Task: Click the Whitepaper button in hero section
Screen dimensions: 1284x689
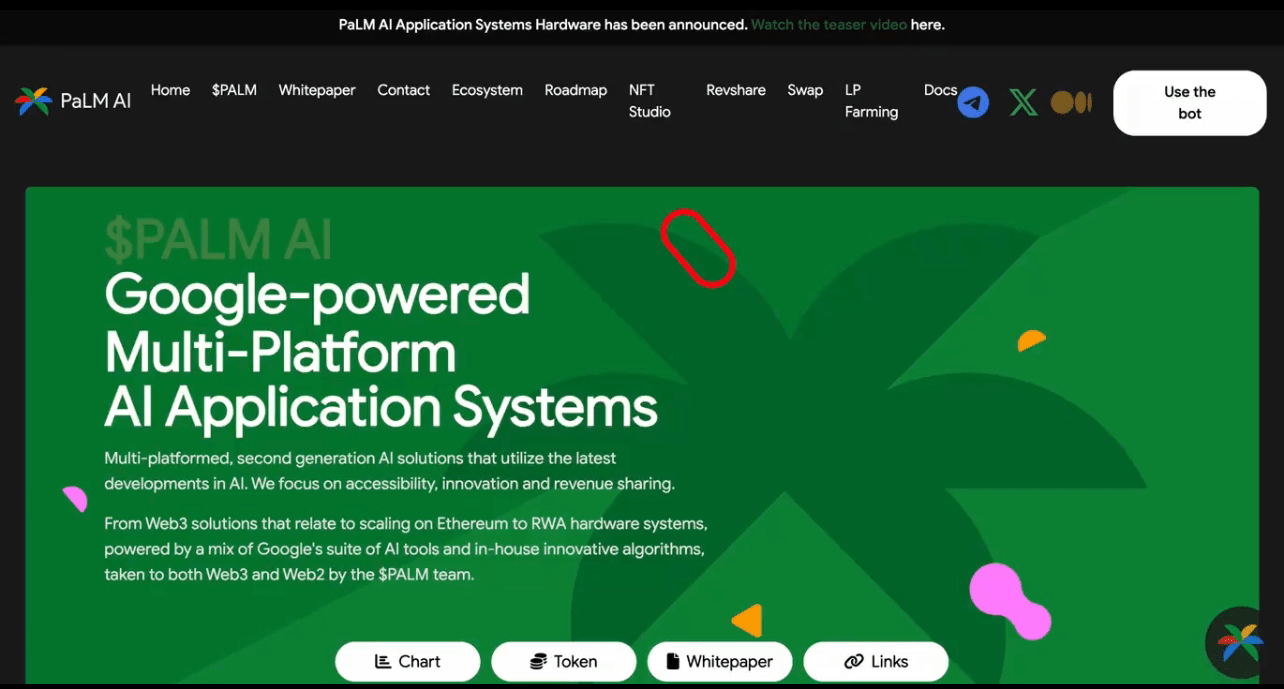Action: [x=720, y=661]
